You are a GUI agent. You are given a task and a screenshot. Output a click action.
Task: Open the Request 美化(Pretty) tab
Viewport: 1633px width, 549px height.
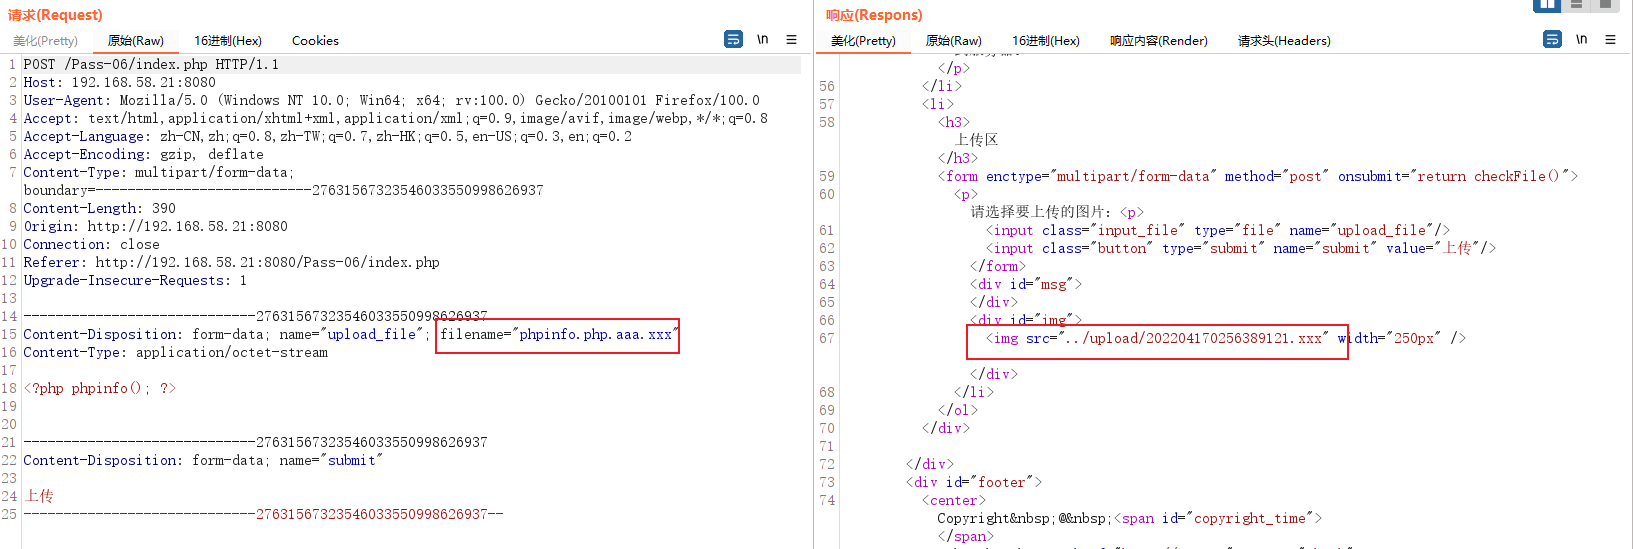tap(45, 41)
